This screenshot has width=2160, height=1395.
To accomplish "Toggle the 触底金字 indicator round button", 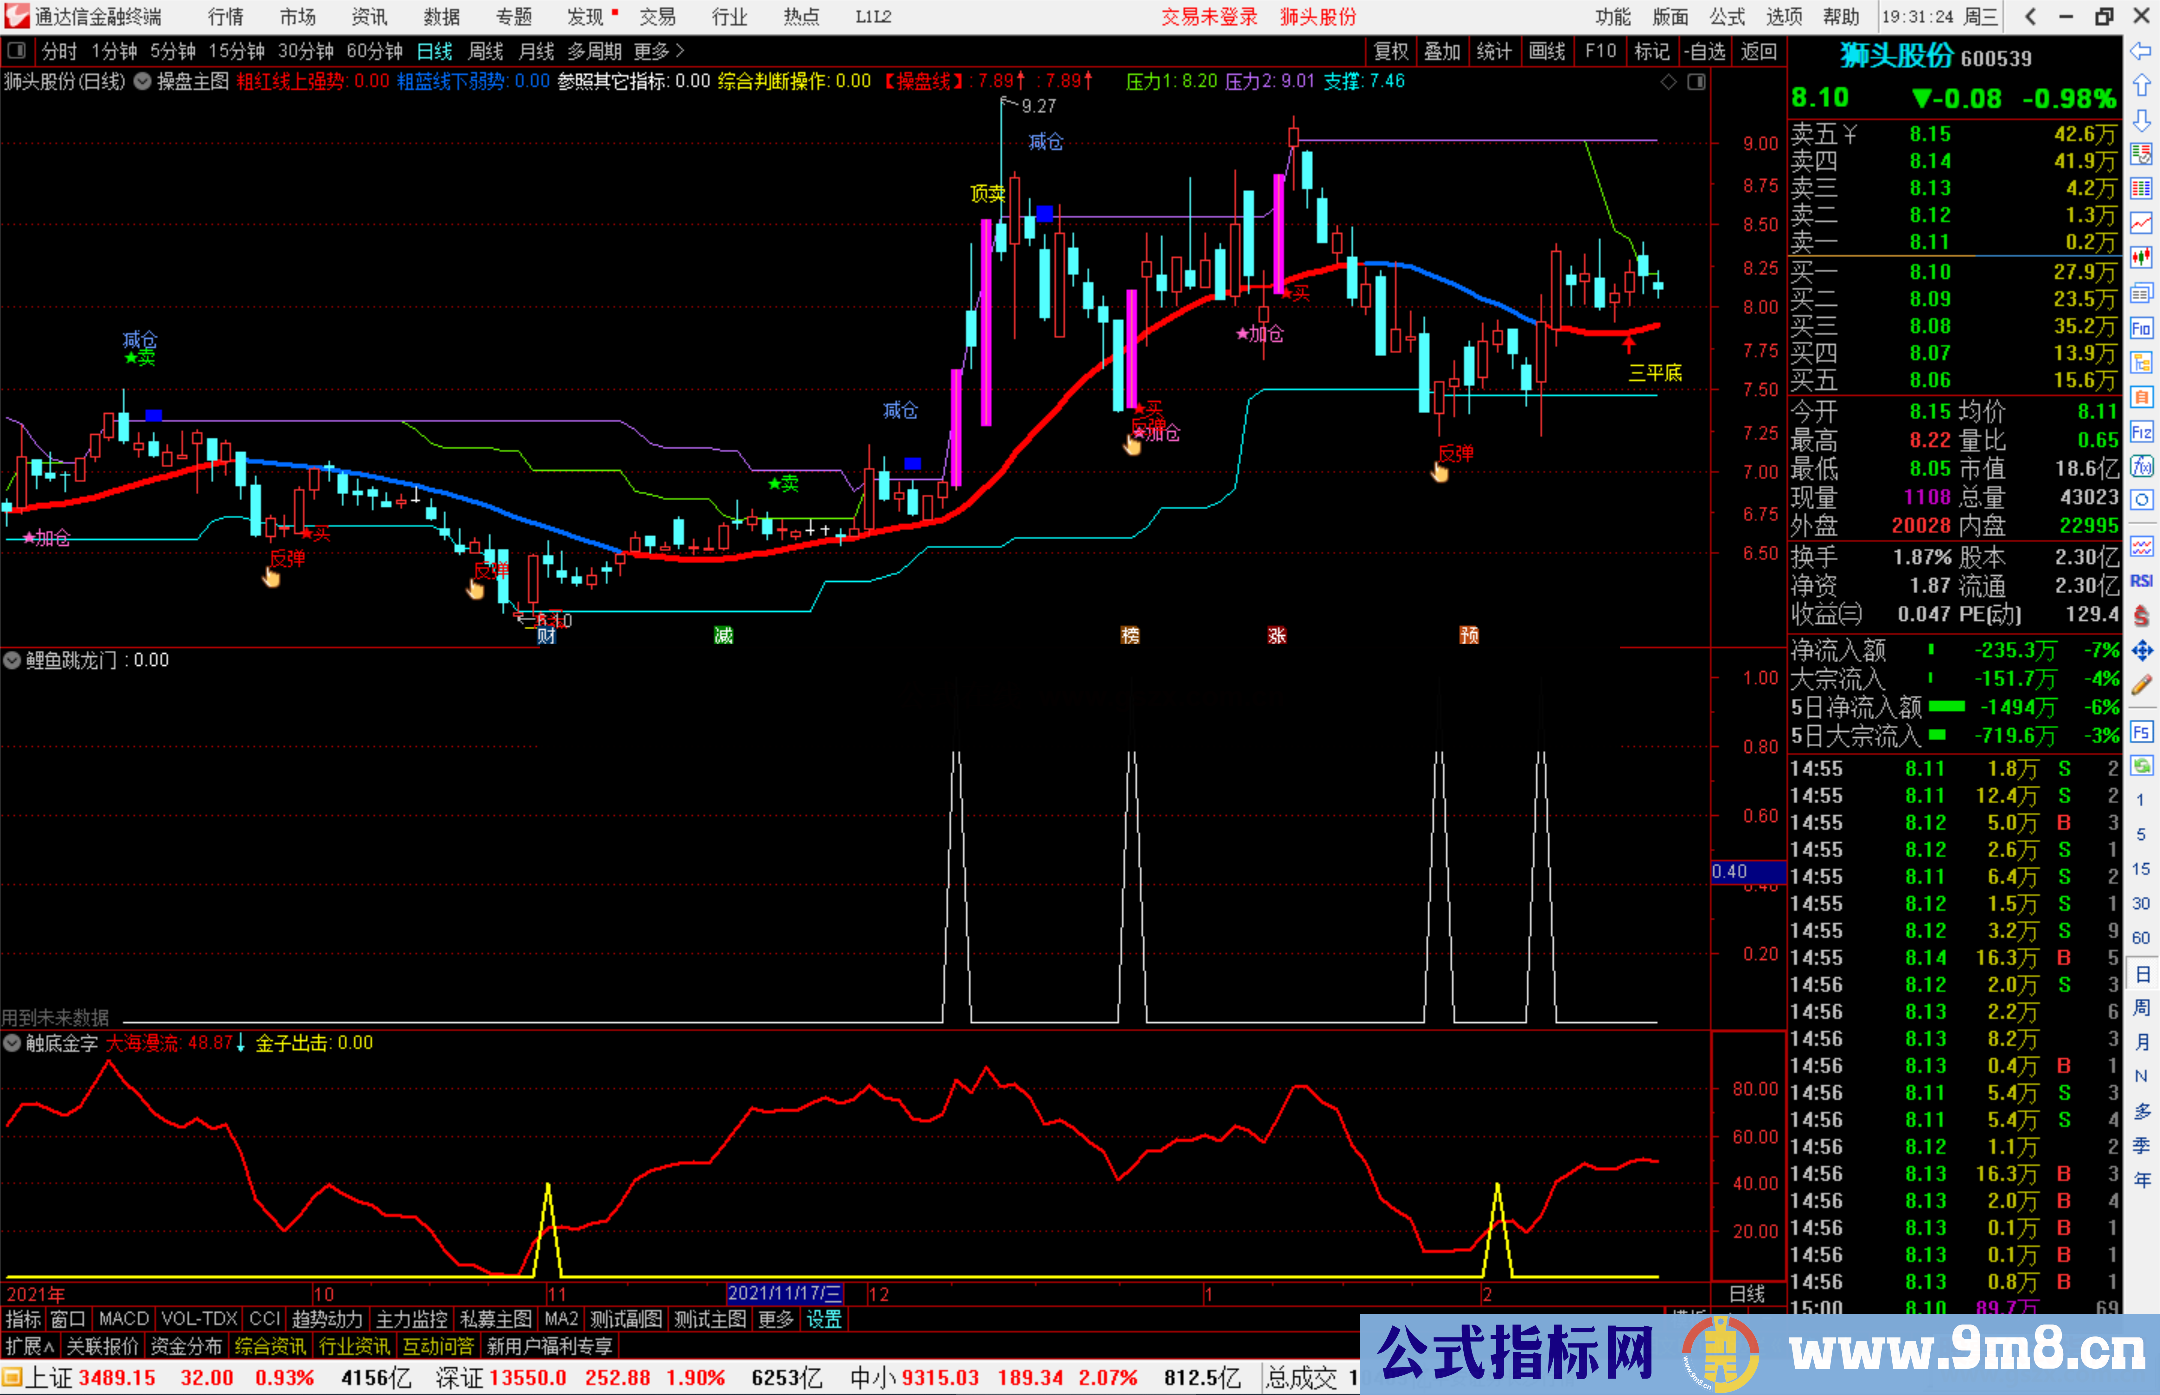I will pos(12,1043).
